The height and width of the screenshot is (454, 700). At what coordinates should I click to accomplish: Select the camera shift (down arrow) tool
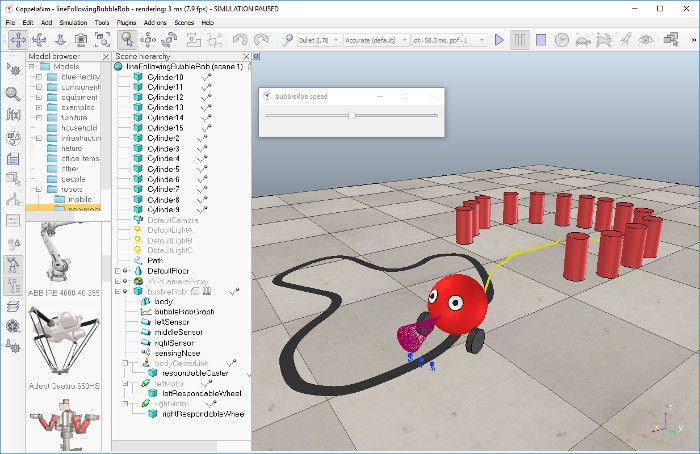pyautogui.click(x=60, y=40)
